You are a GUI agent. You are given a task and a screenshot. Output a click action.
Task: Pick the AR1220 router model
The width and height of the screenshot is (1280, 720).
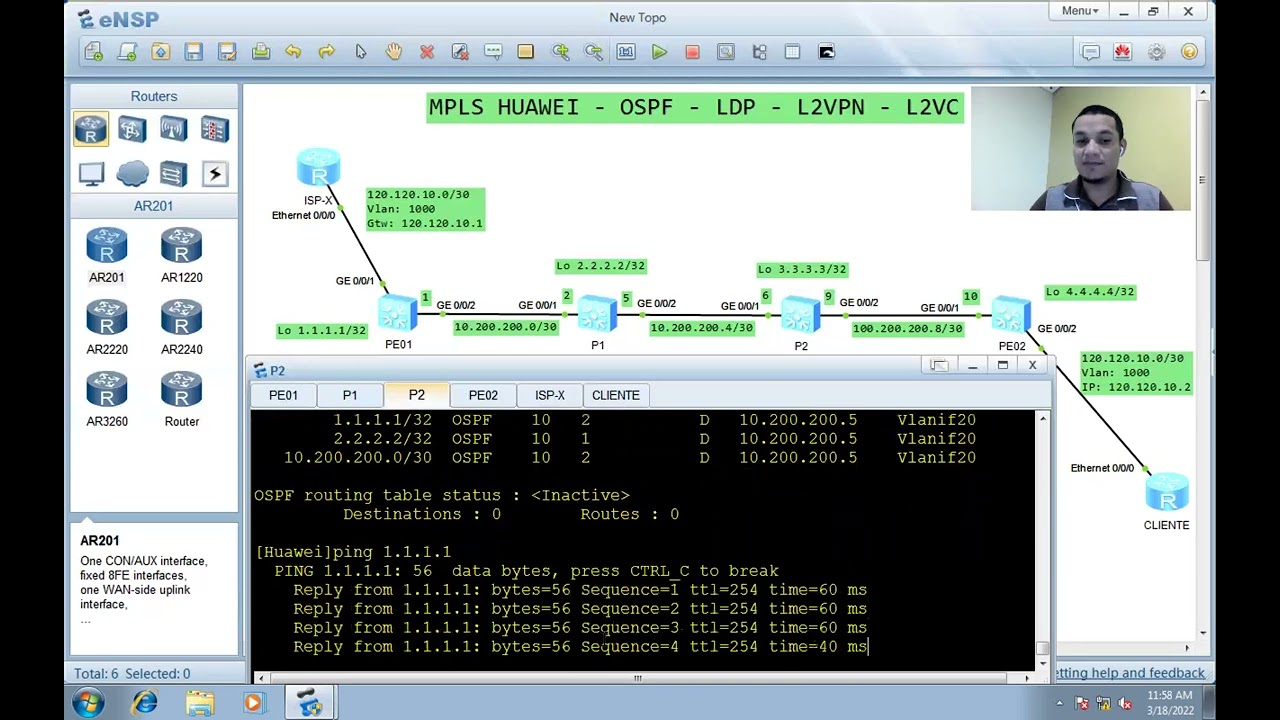coord(182,256)
